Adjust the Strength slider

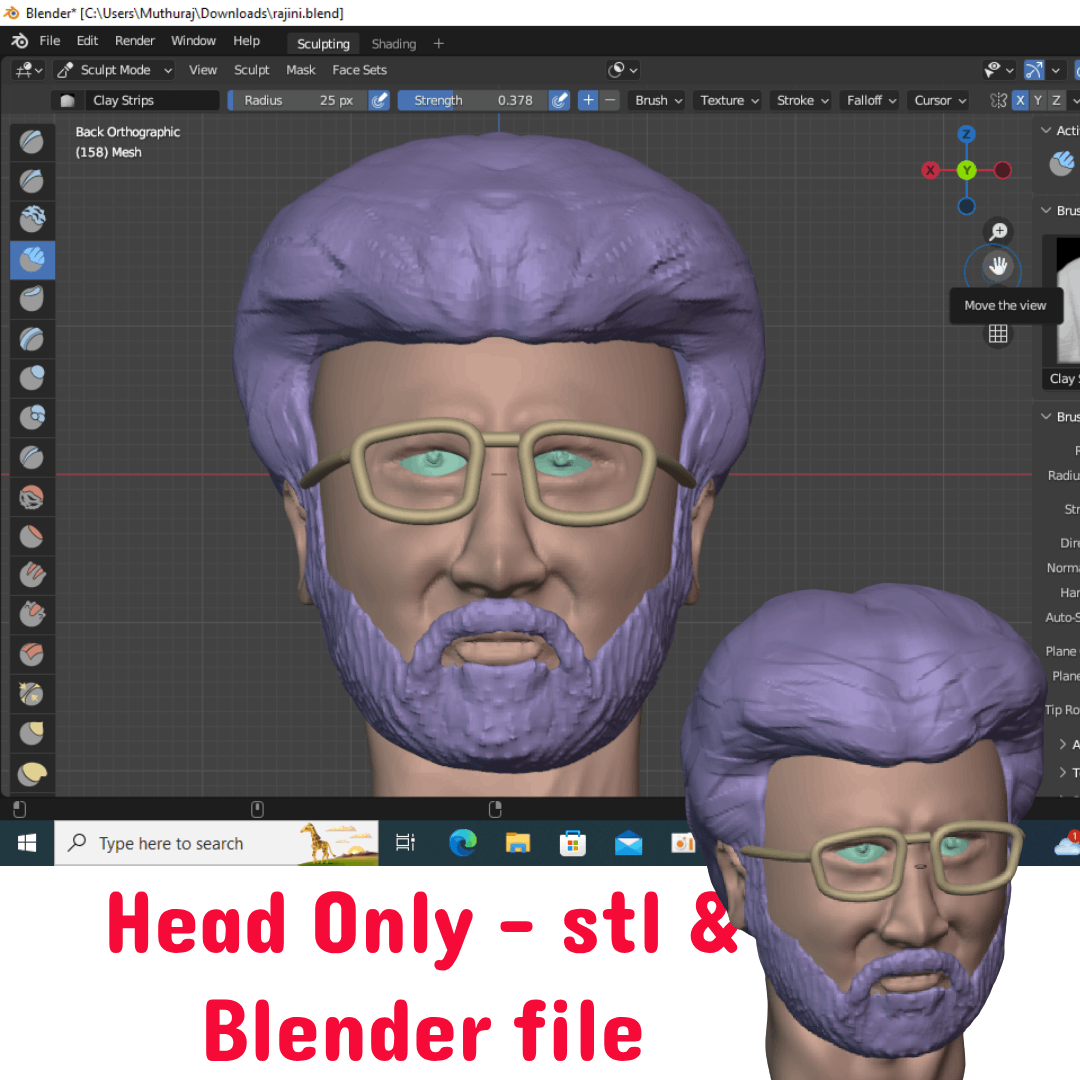point(473,101)
